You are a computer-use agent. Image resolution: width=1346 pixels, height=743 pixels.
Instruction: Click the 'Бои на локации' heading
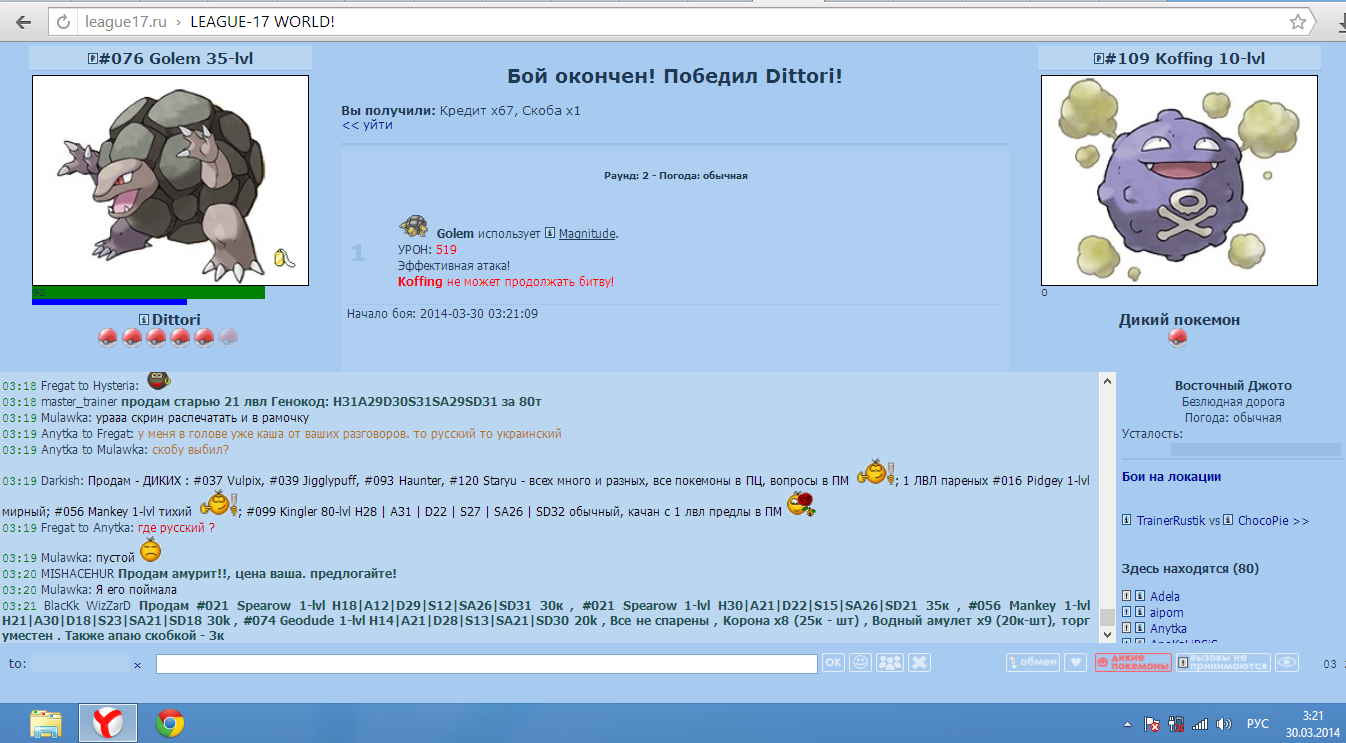1171,477
